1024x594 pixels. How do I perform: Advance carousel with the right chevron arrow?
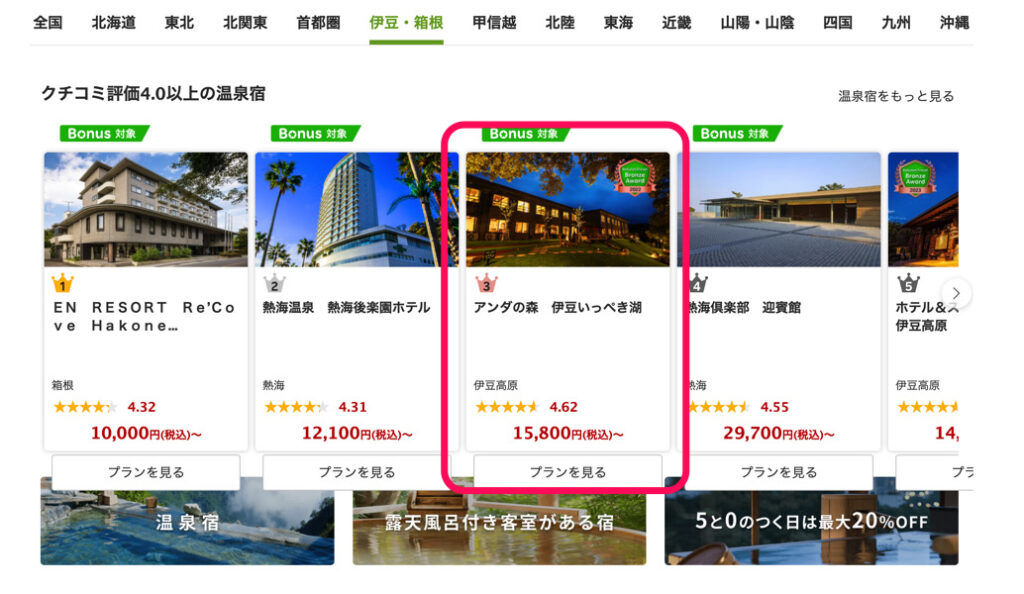(x=956, y=293)
